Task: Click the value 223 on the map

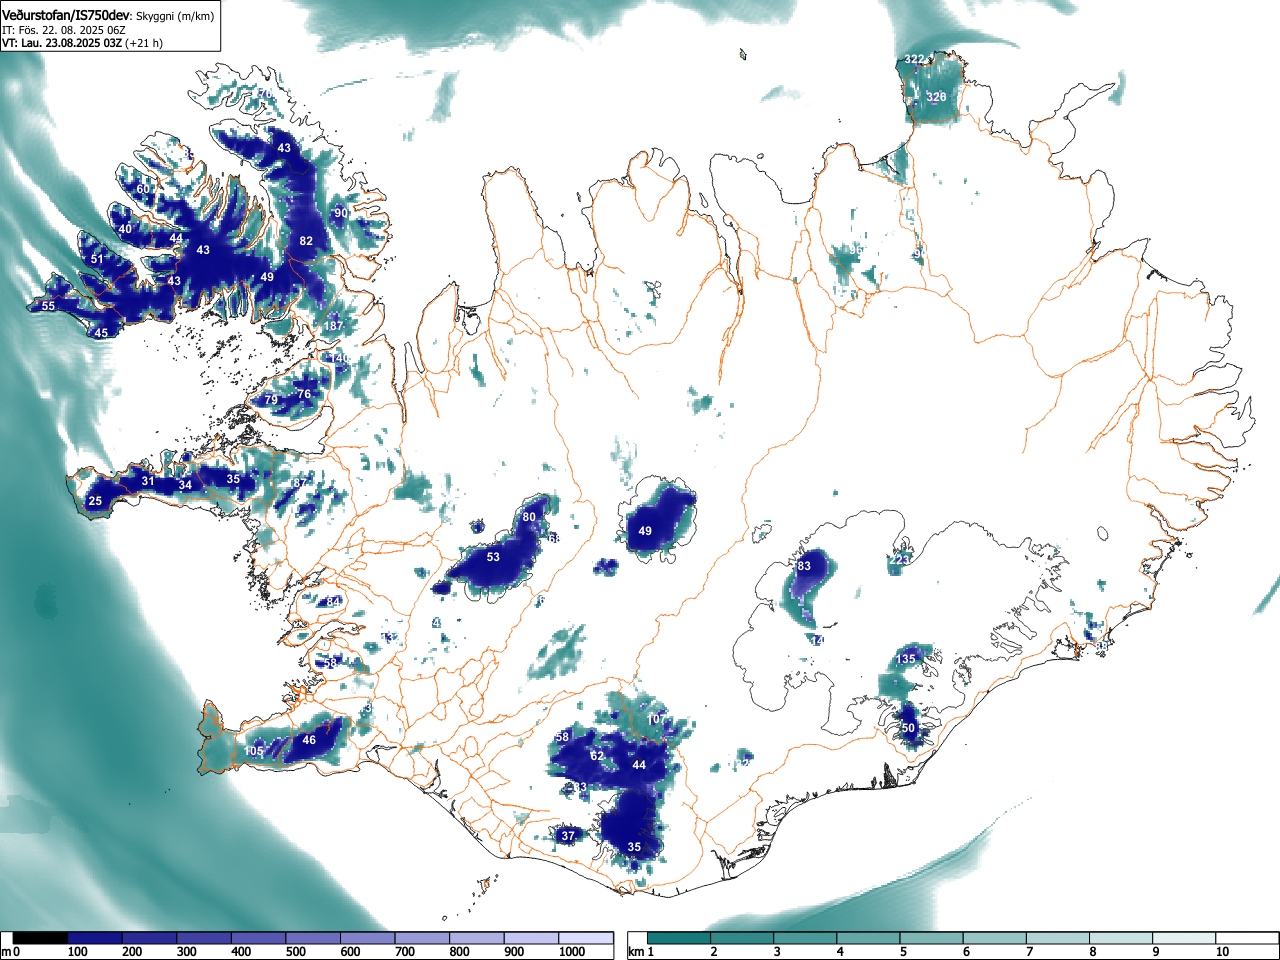Action: coord(901,560)
